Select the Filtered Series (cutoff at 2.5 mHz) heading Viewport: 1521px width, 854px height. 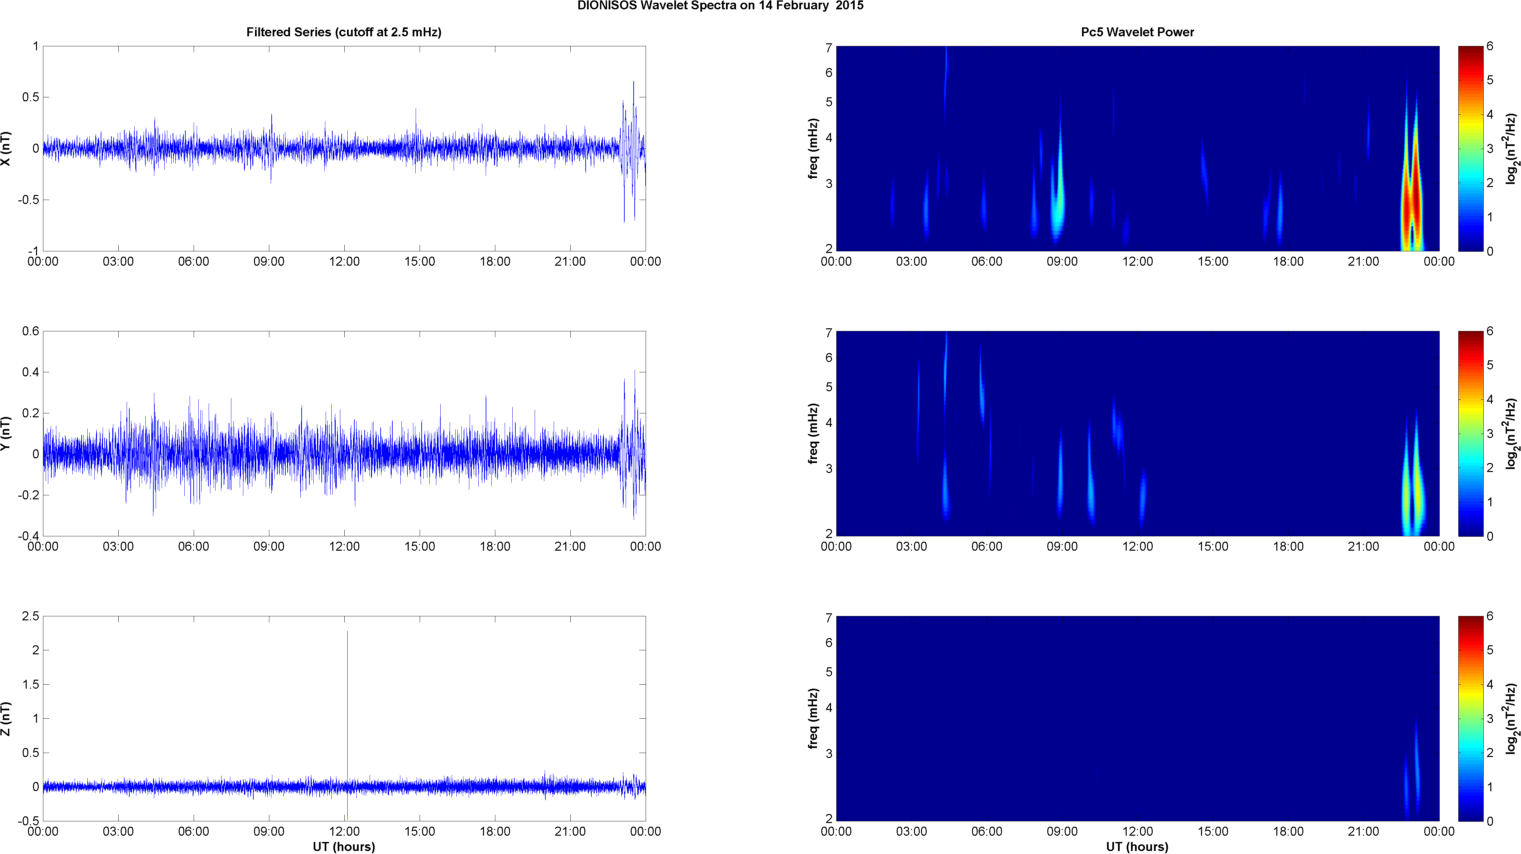point(344,32)
